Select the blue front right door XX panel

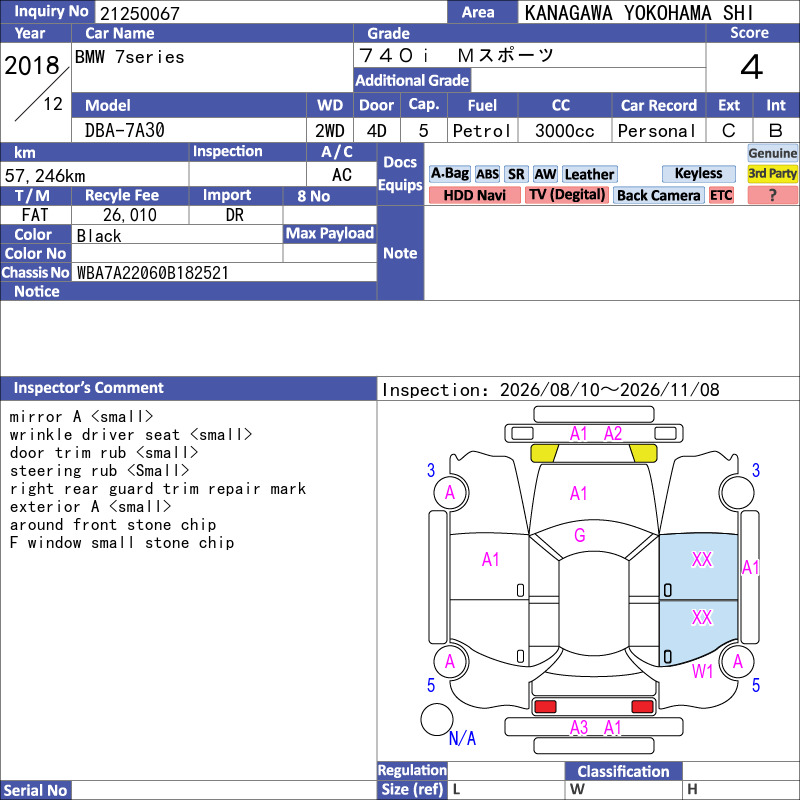click(698, 567)
